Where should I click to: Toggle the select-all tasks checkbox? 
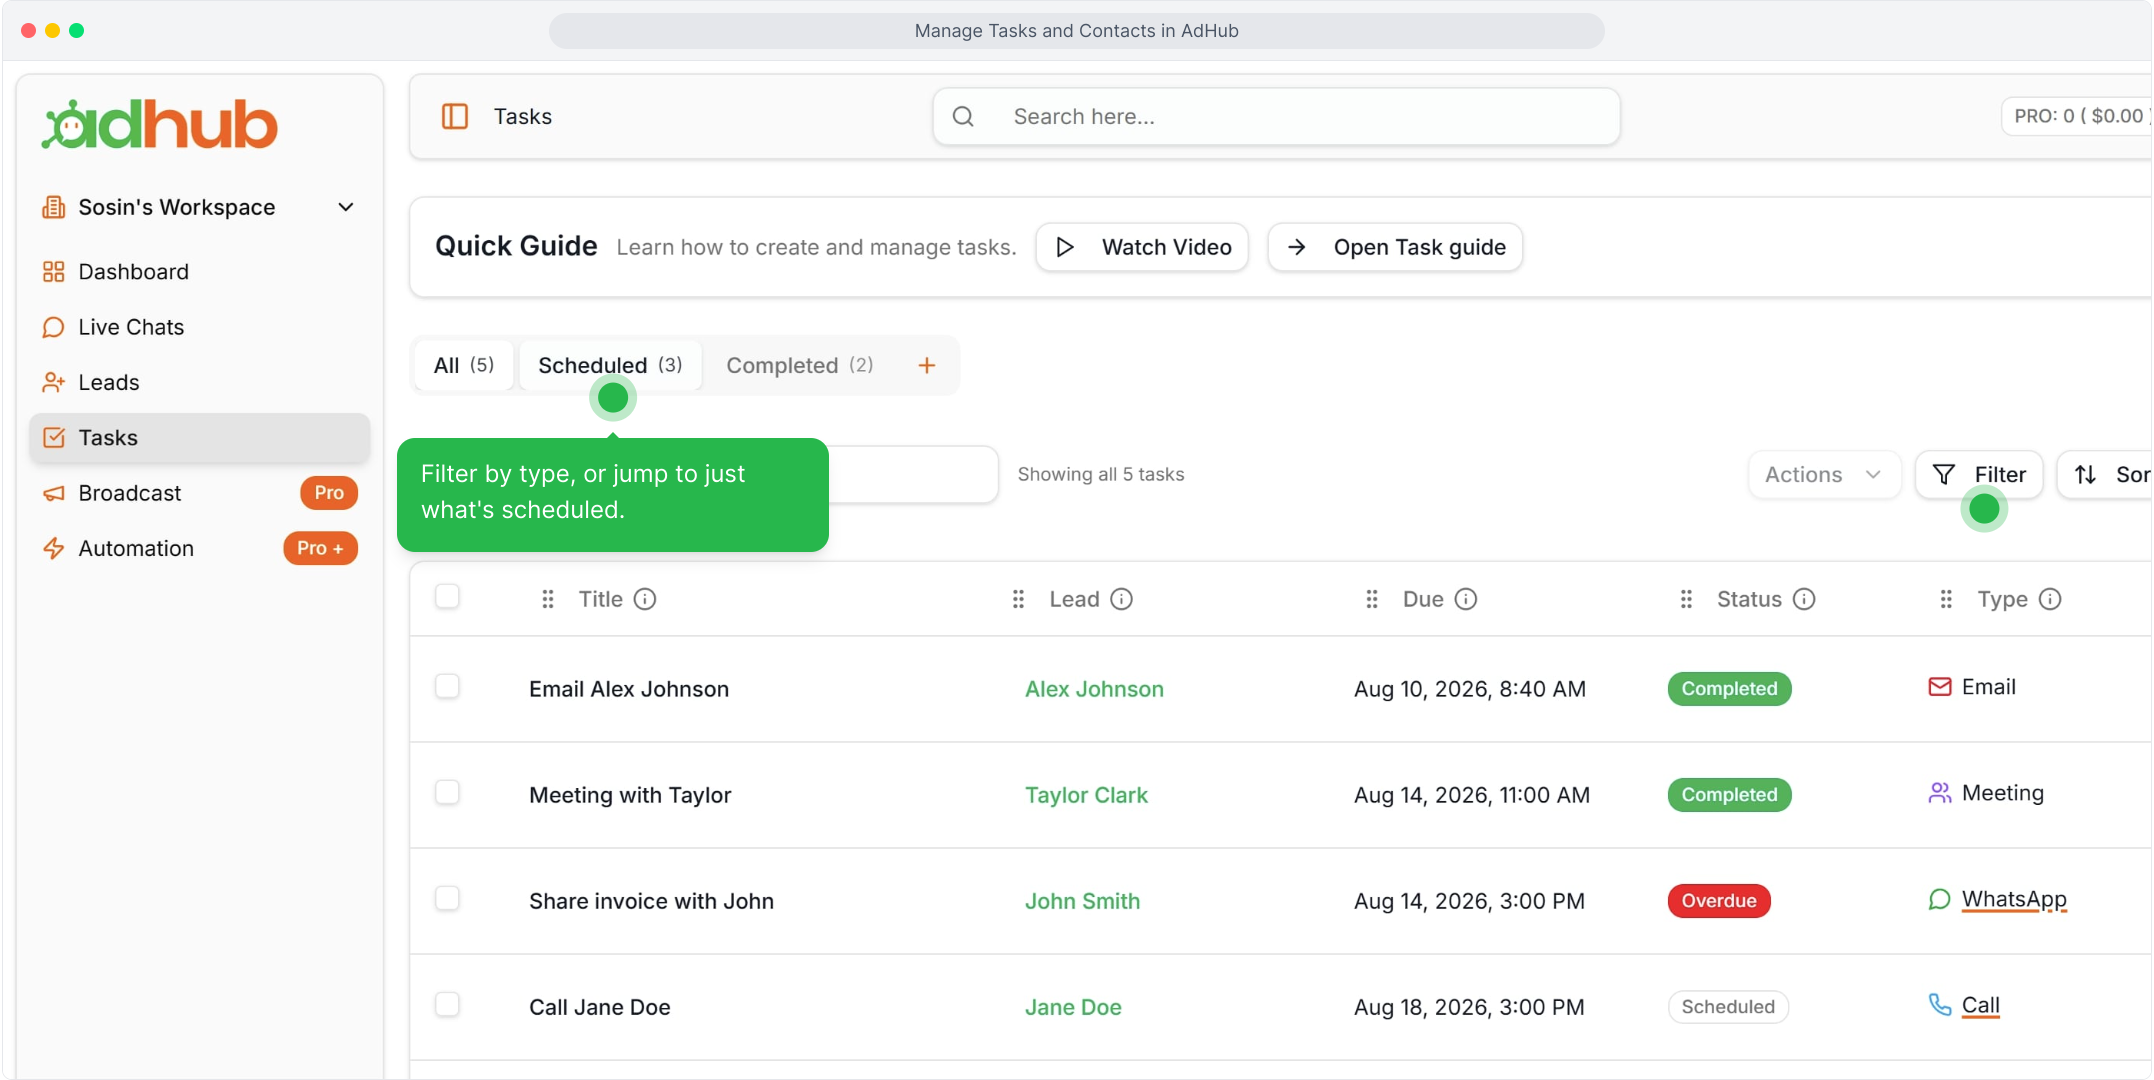click(x=447, y=597)
